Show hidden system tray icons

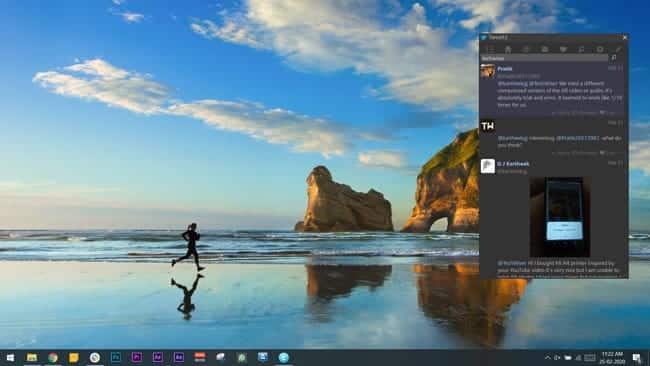tap(547, 357)
